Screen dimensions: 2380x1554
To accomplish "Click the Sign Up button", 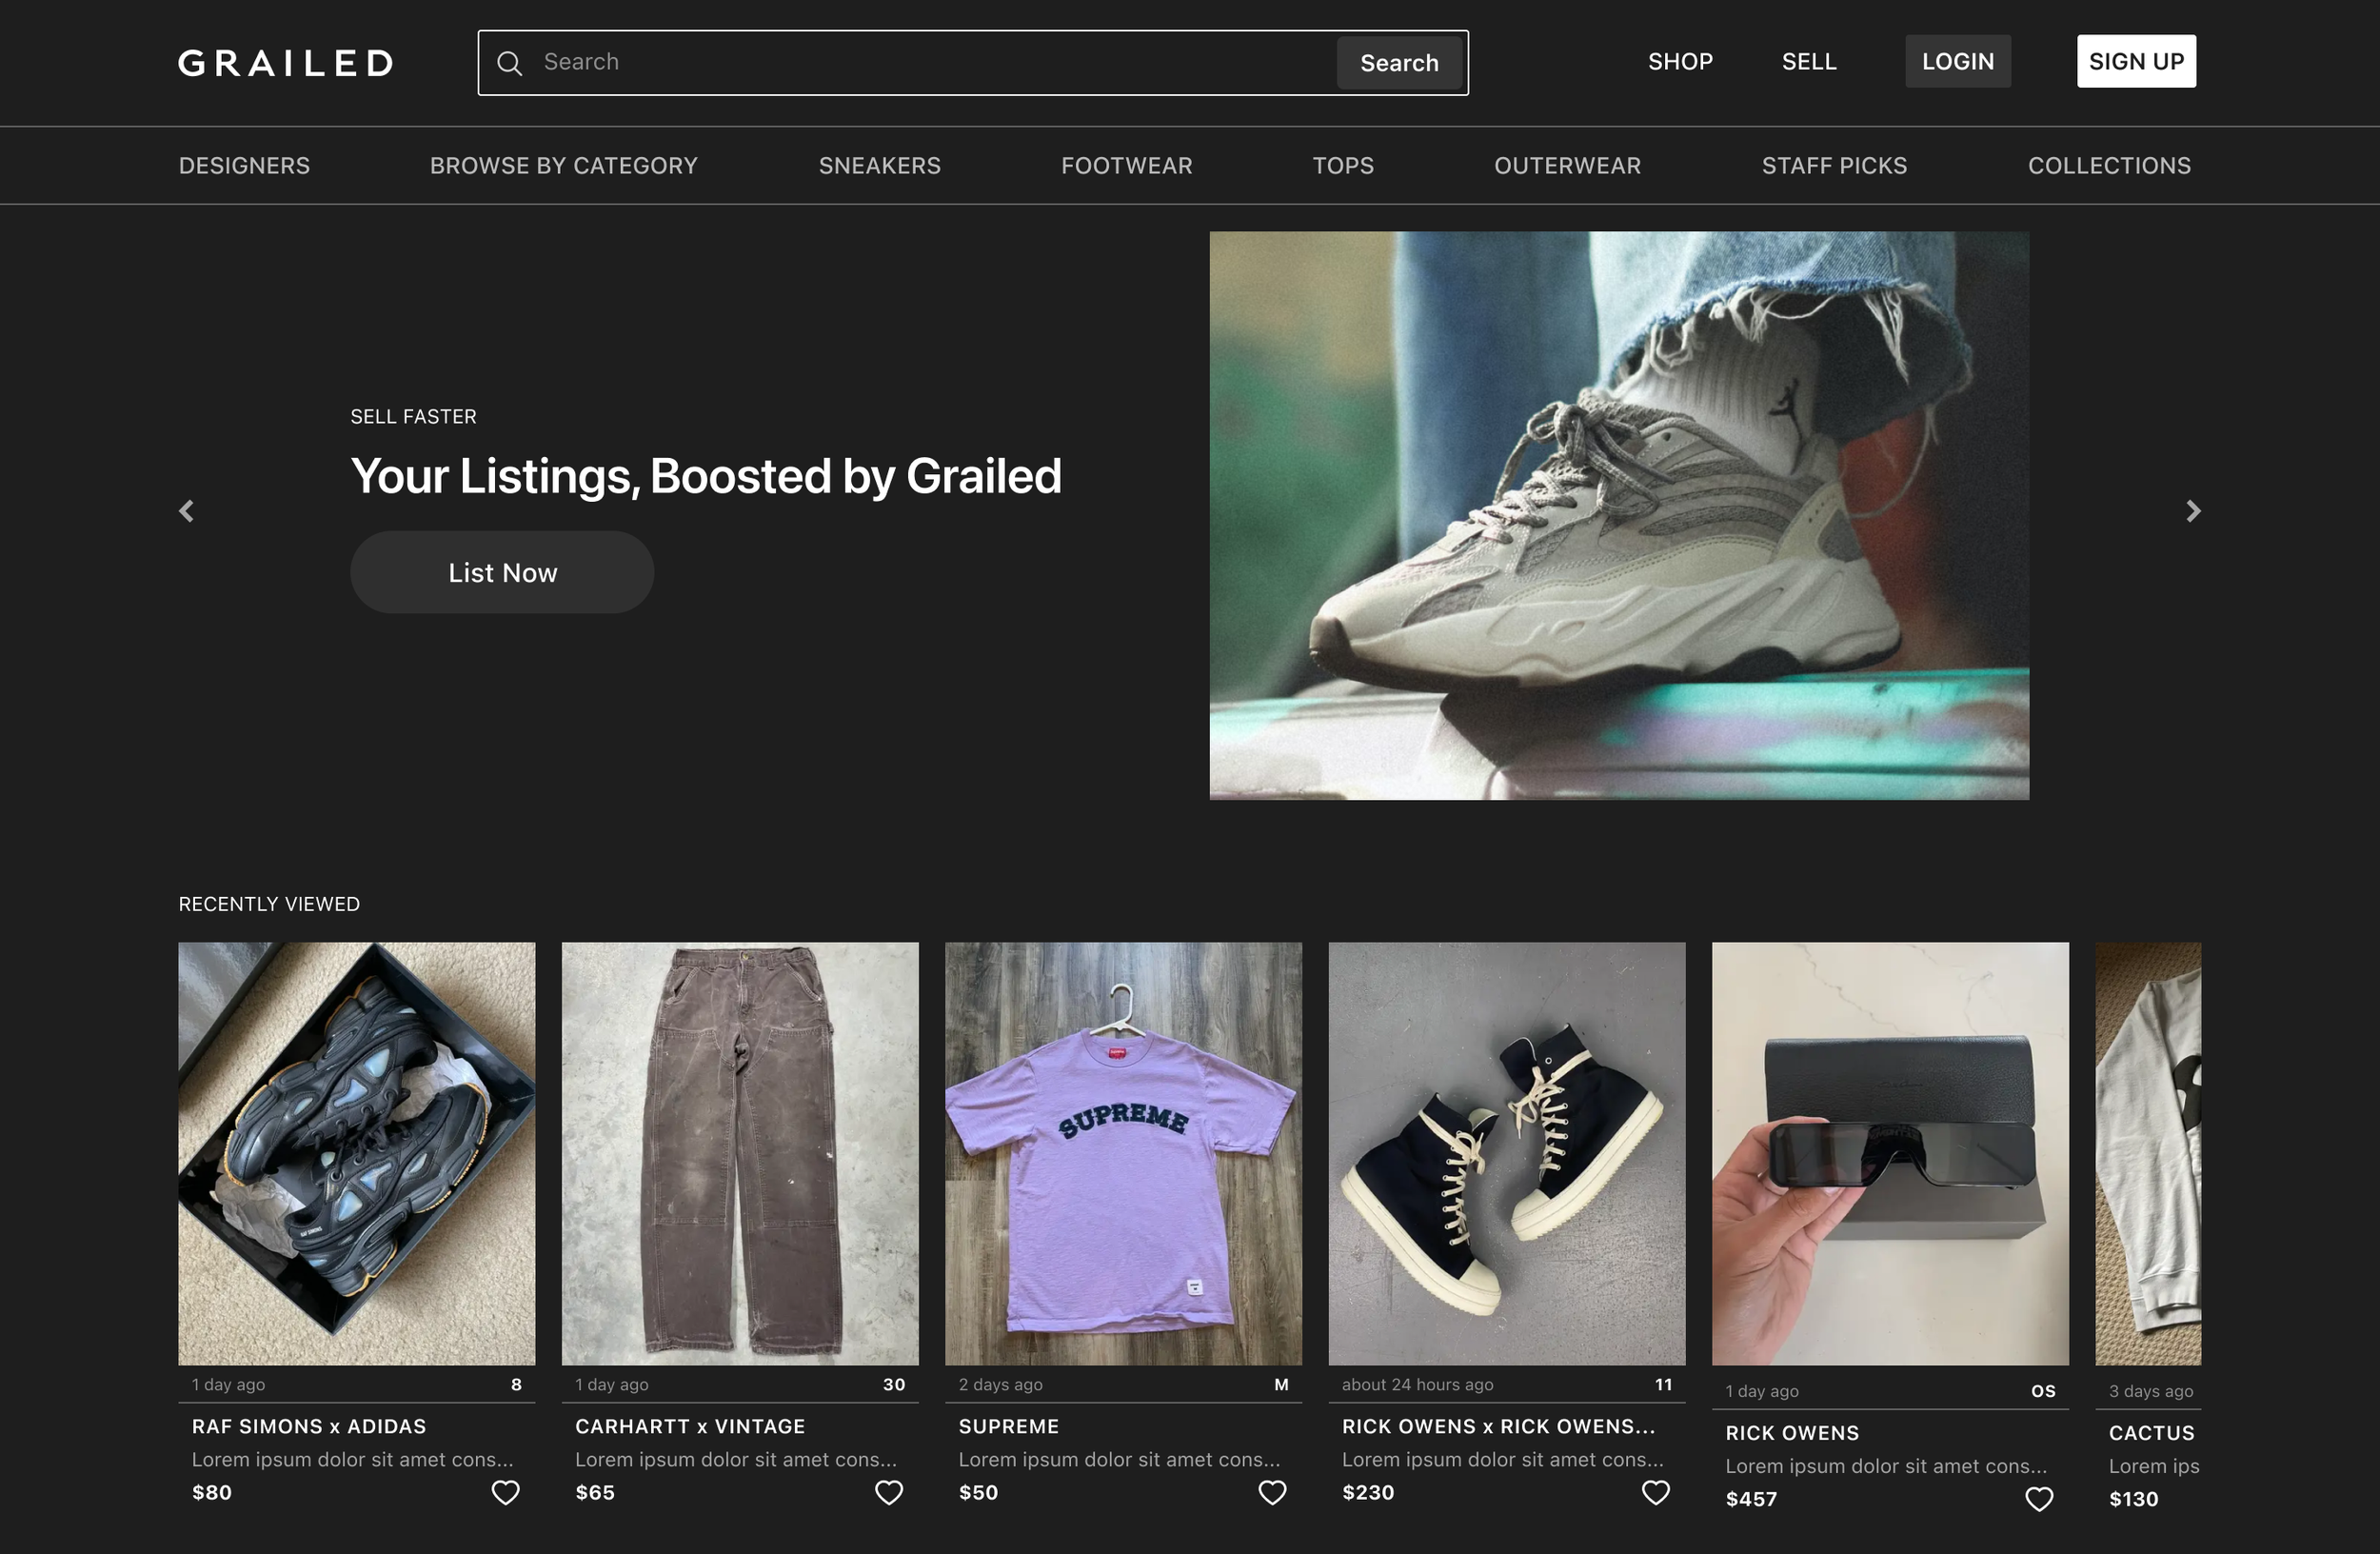I will 2135,62.
